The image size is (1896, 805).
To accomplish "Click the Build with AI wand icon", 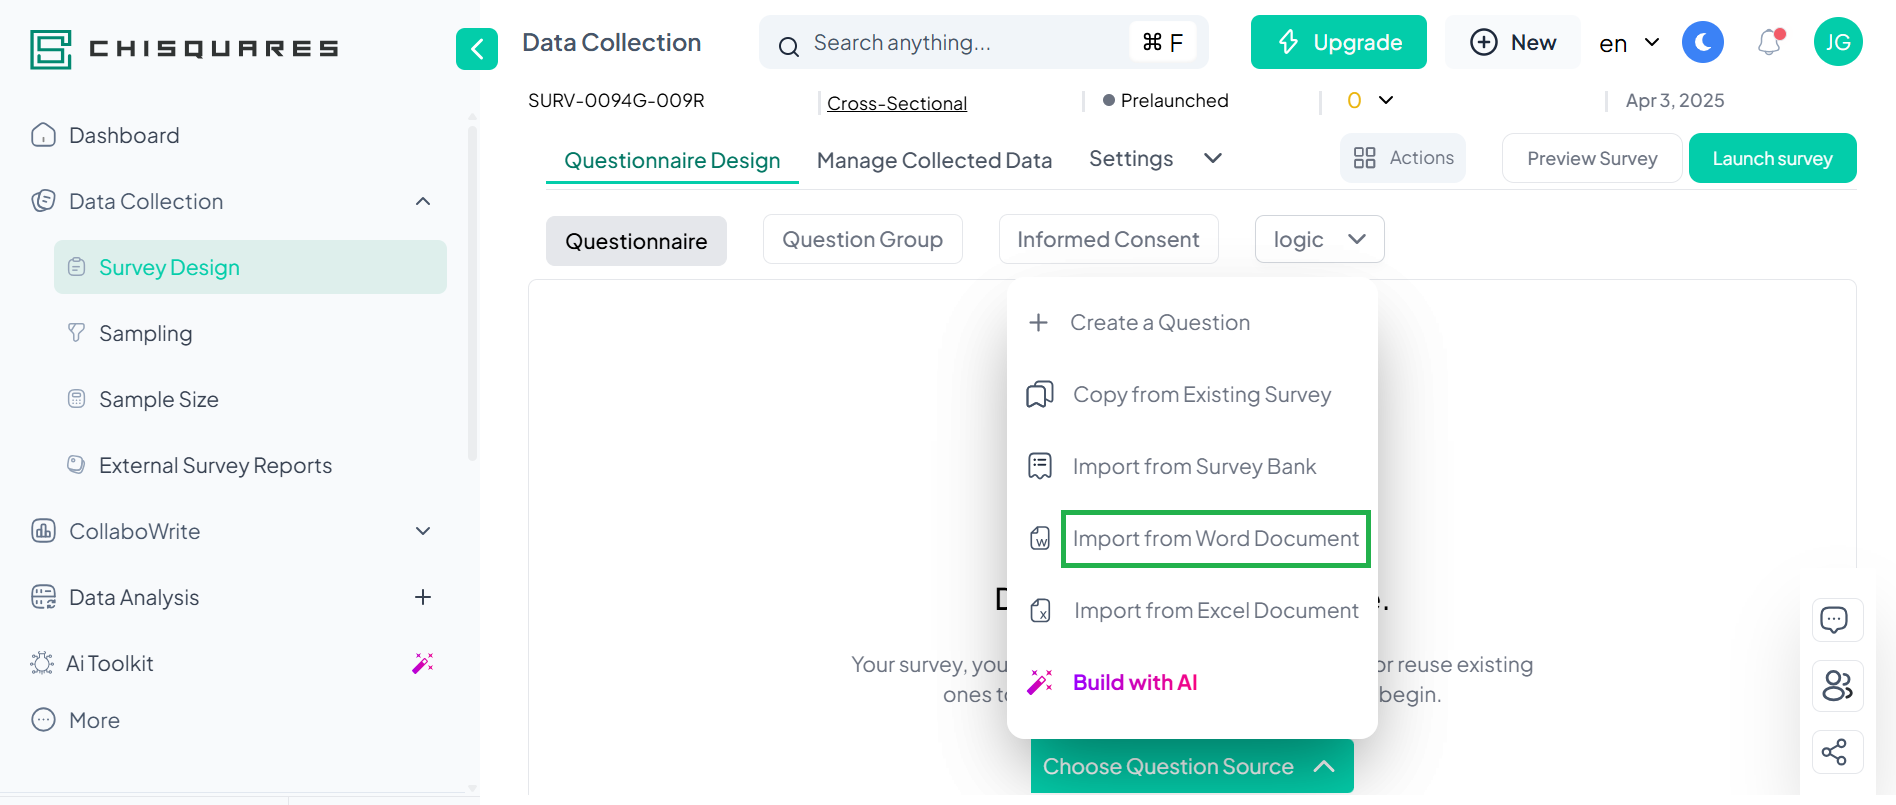I will [x=1040, y=682].
